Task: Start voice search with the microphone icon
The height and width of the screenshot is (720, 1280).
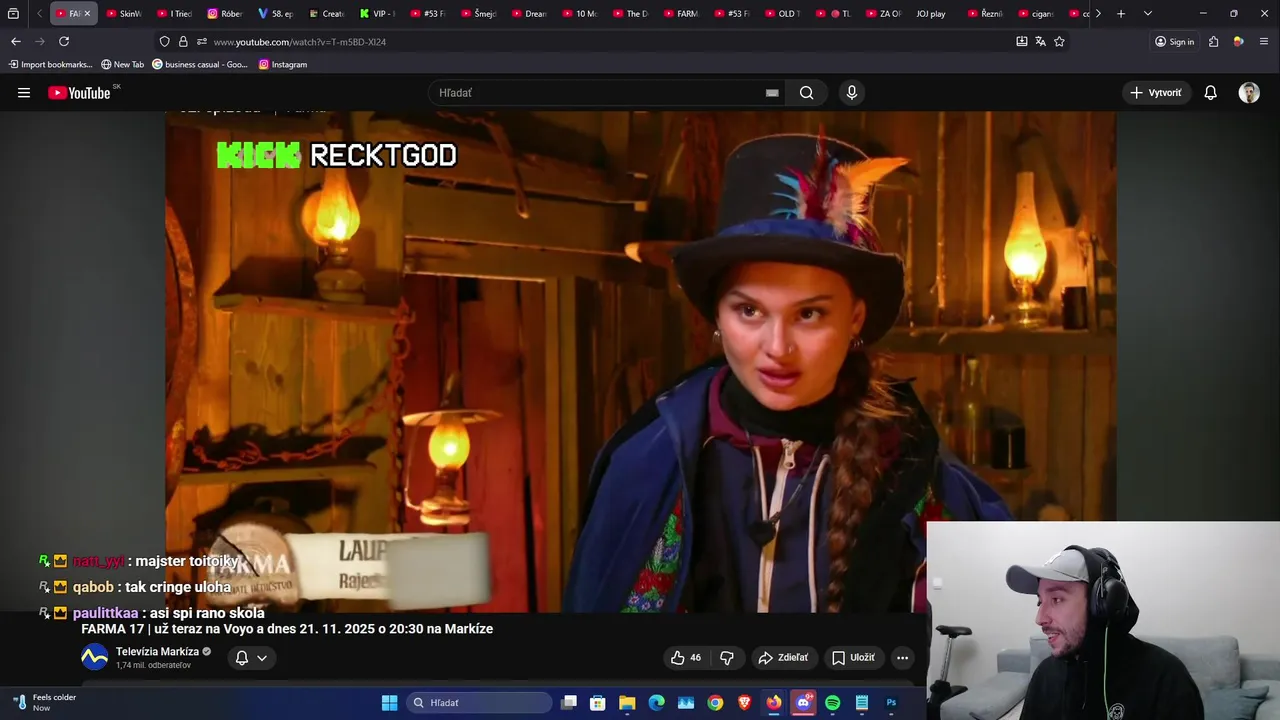Action: (852, 93)
